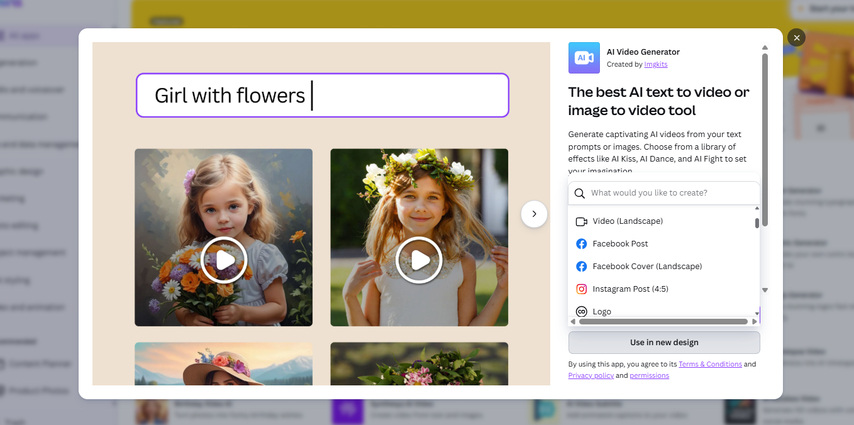The image size is (854, 425).
Task: Click the video camera icon beside Video (Landscape)
Action: coord(581,222)
